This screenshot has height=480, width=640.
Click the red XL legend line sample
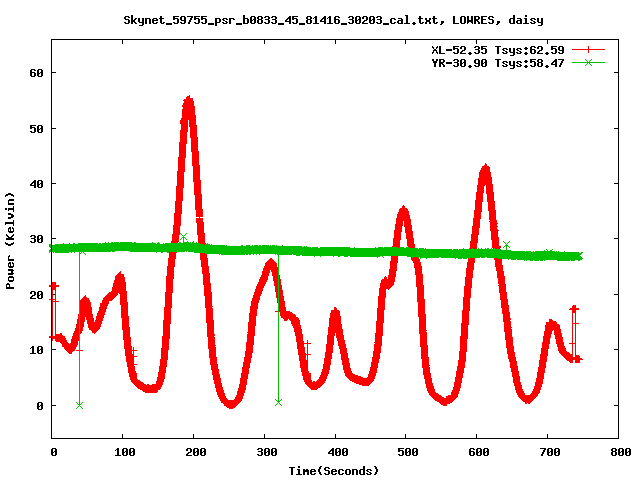(588, 50)
